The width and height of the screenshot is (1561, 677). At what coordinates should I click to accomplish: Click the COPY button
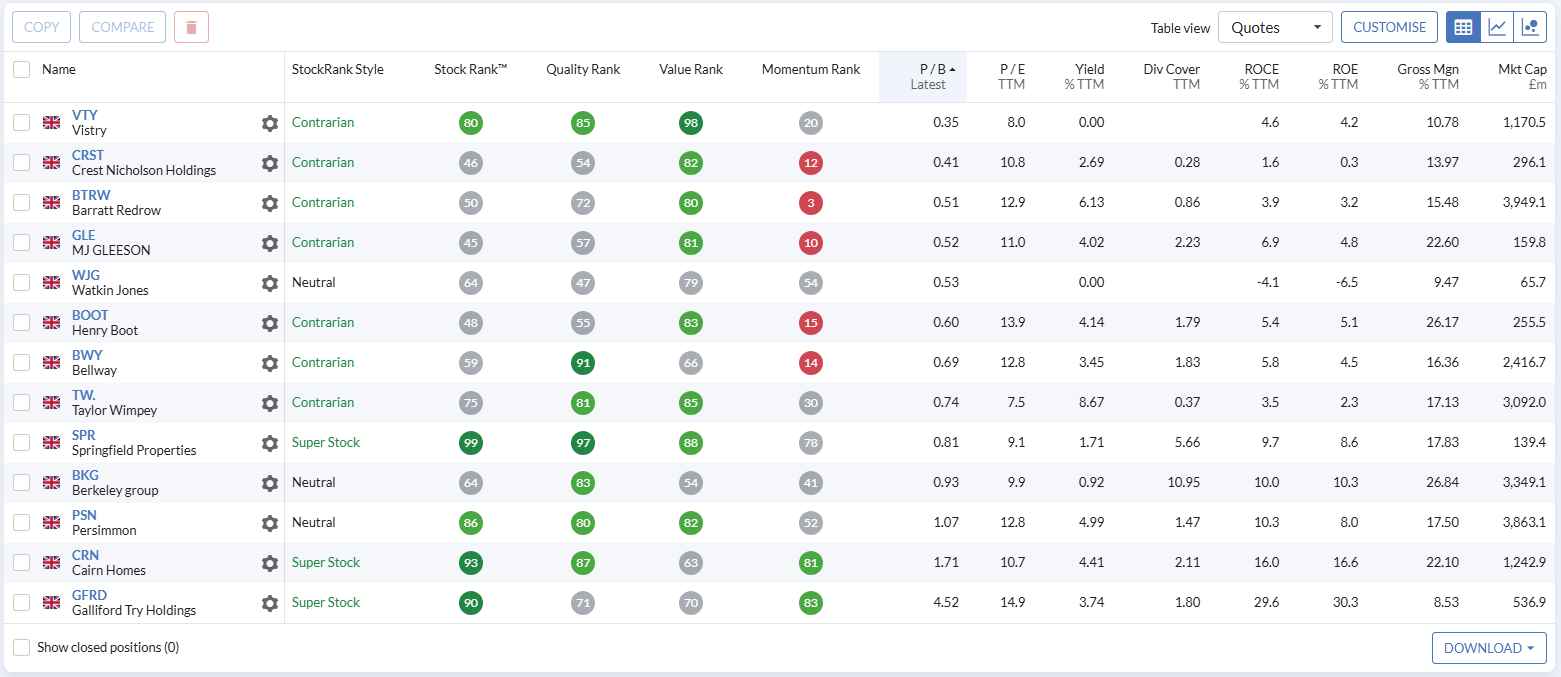(41, 27)
